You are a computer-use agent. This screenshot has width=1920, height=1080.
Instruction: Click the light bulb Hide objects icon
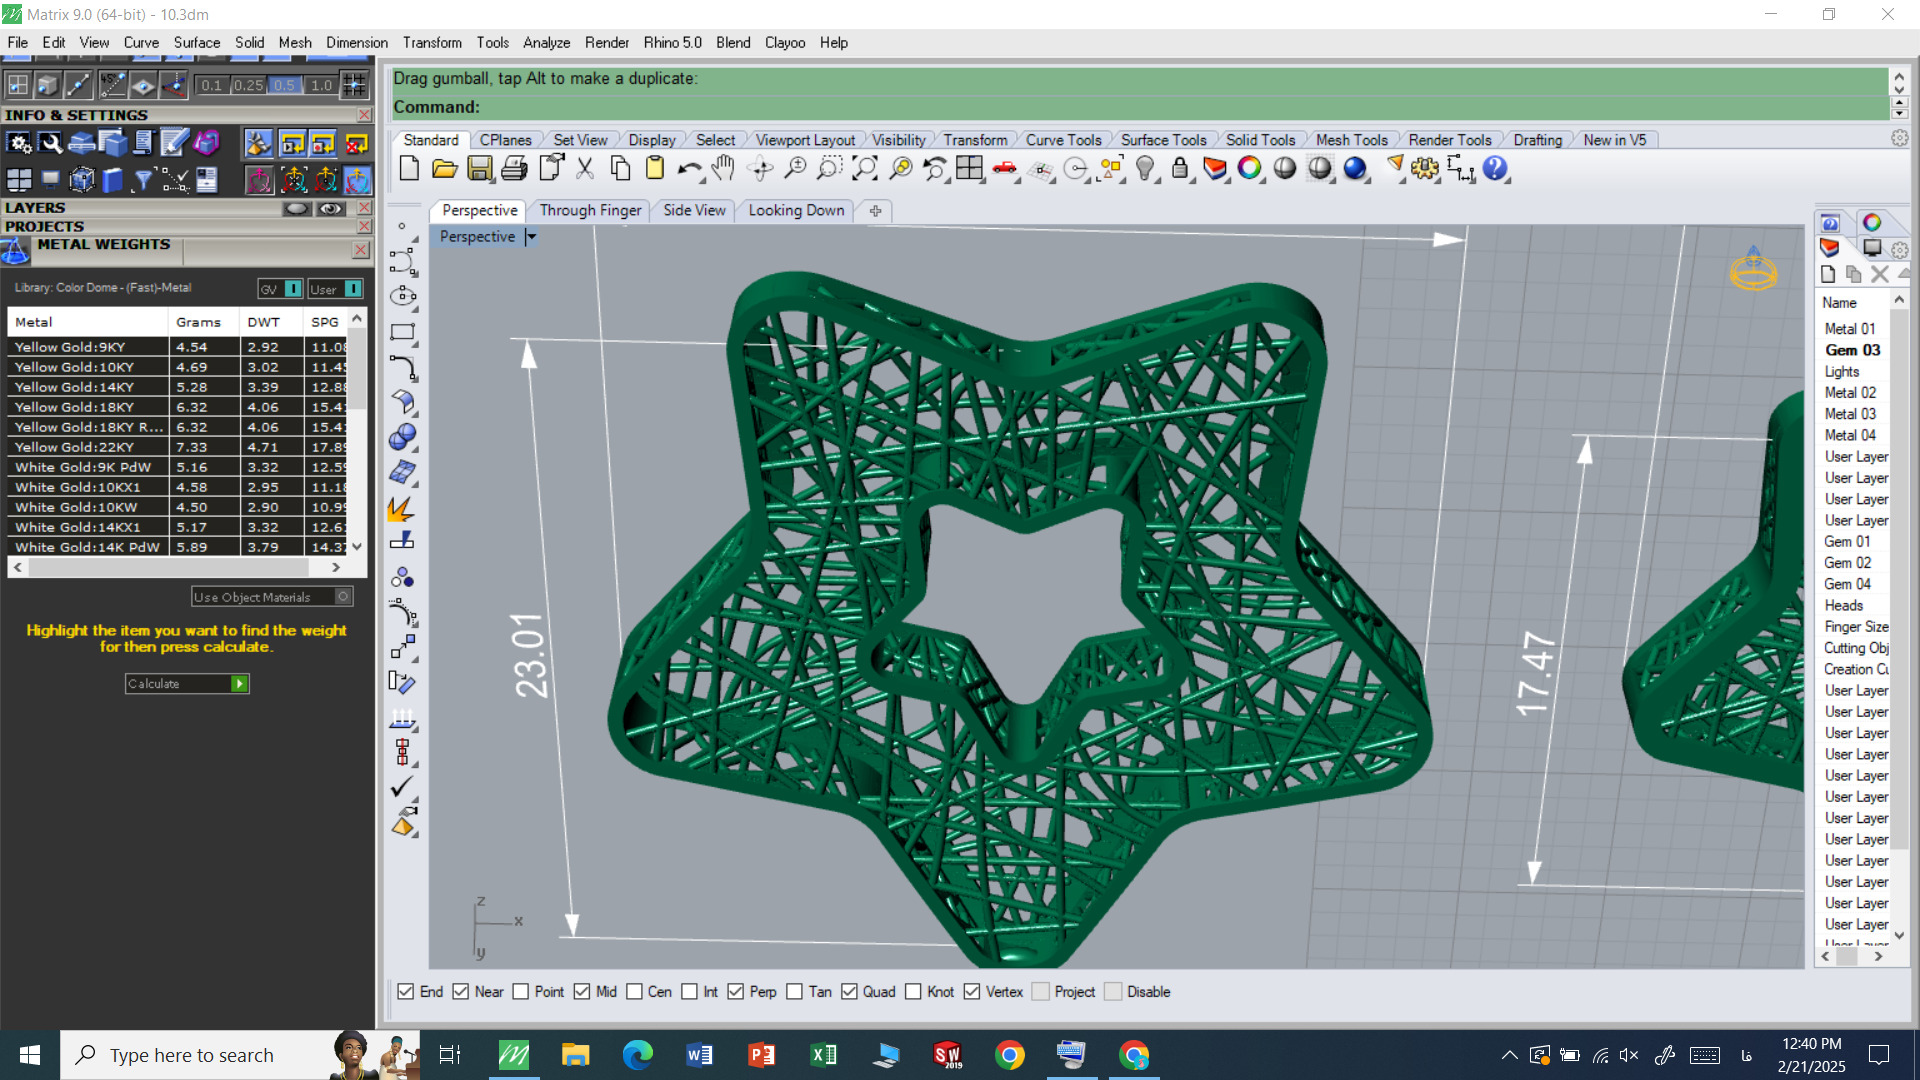coord(1146,169)
